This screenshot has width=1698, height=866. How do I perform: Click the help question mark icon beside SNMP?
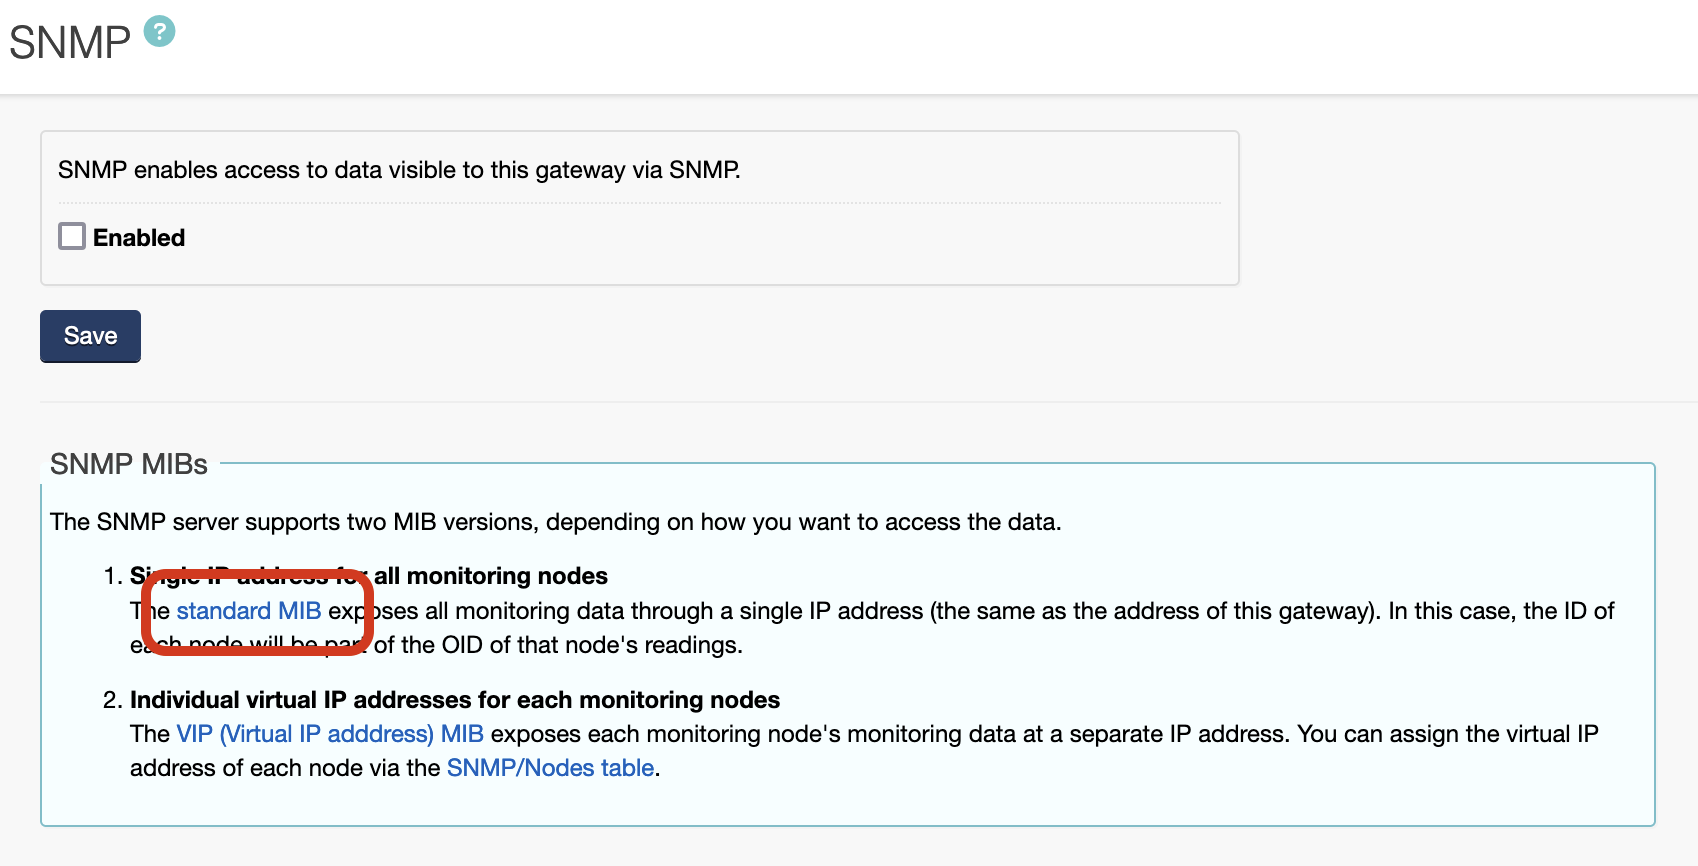point(159,31)
